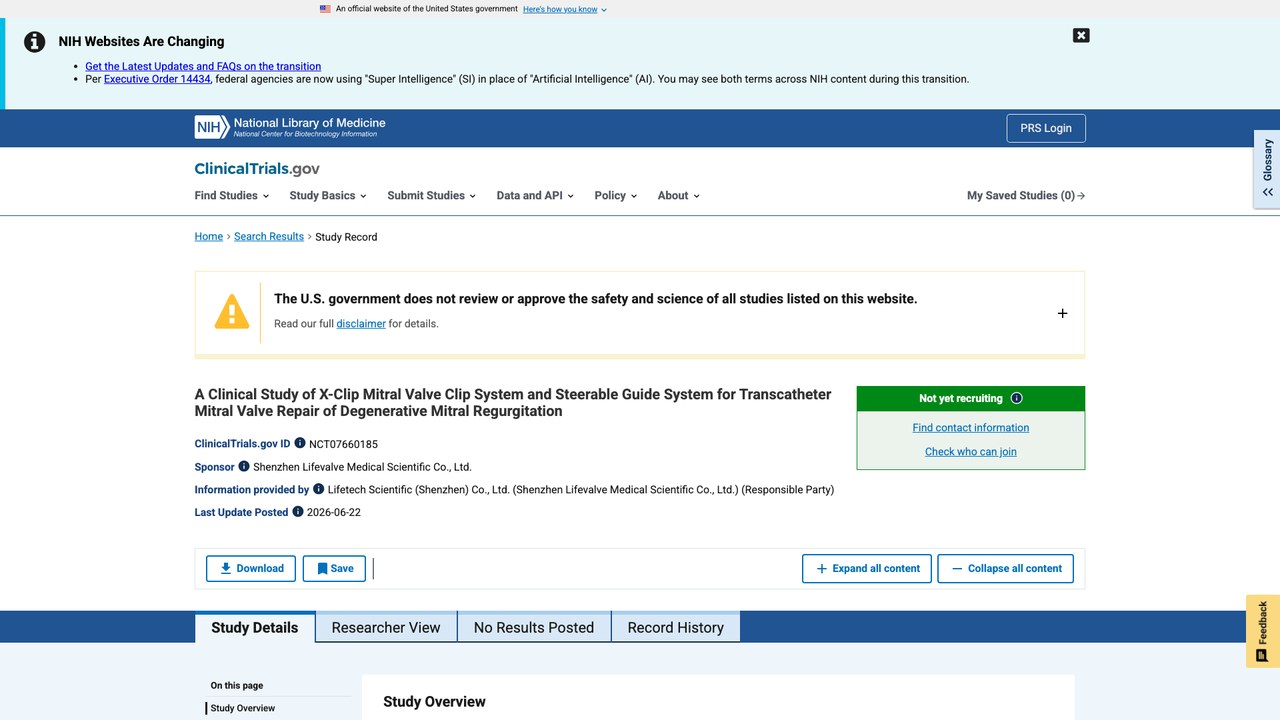Image resolution: width=1280 pixels, height=720 pixels.
Task: Click the NCT07660185 identifier text
Action: (343, 444)
